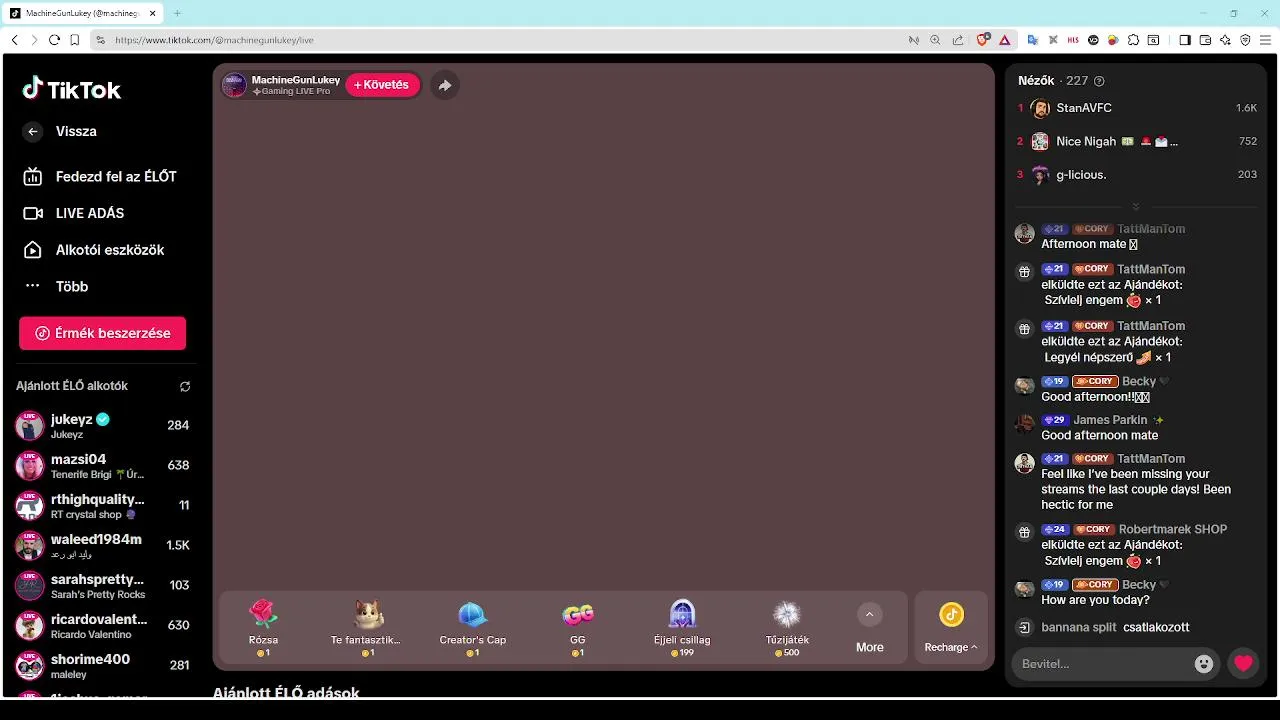Expand the top viewers list

point(1136,206)
